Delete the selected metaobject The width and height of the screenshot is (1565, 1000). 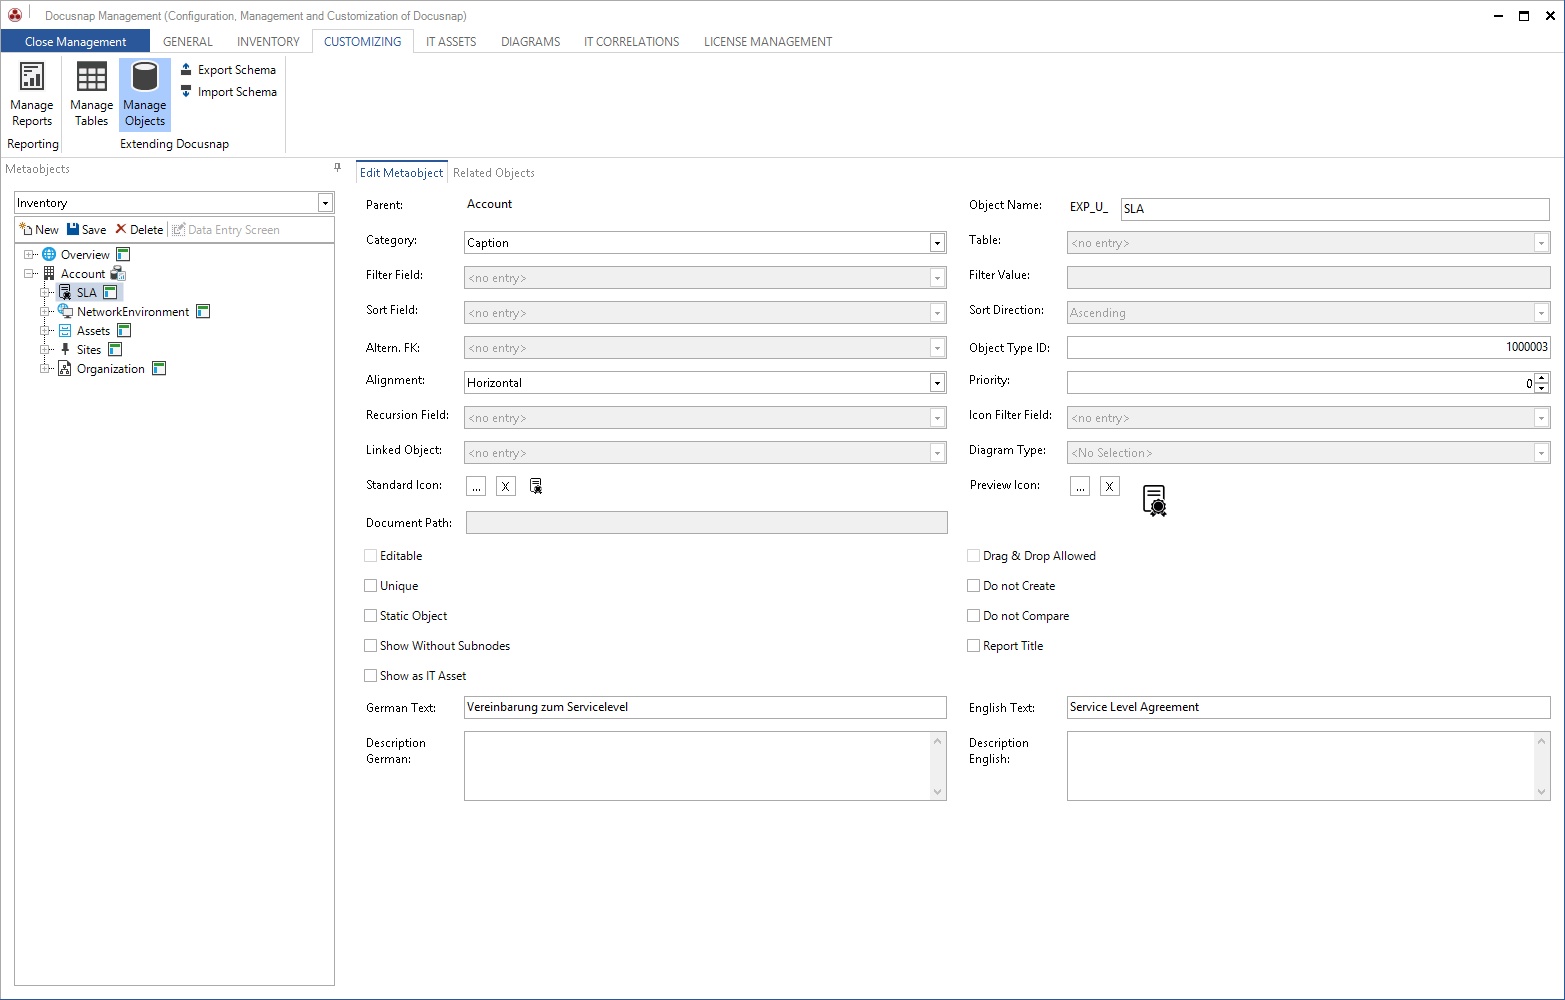(139, 230)
